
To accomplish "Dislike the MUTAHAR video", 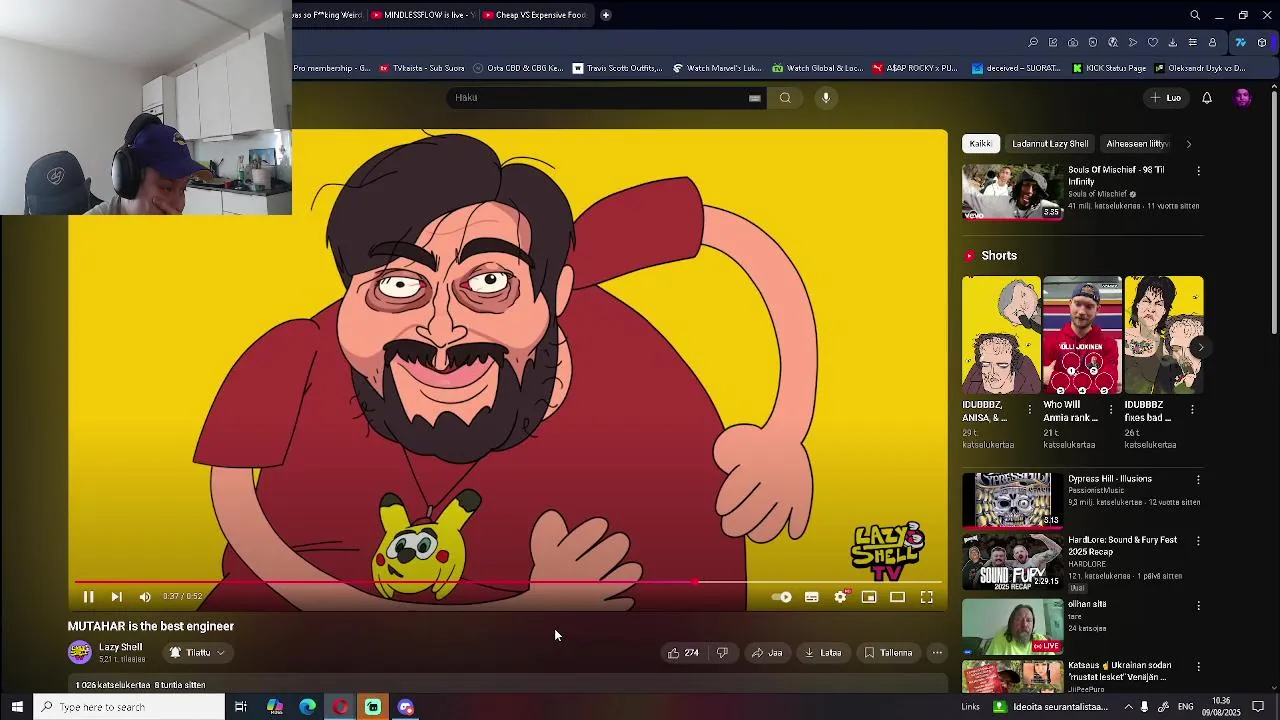I will [x=722, y=653].
